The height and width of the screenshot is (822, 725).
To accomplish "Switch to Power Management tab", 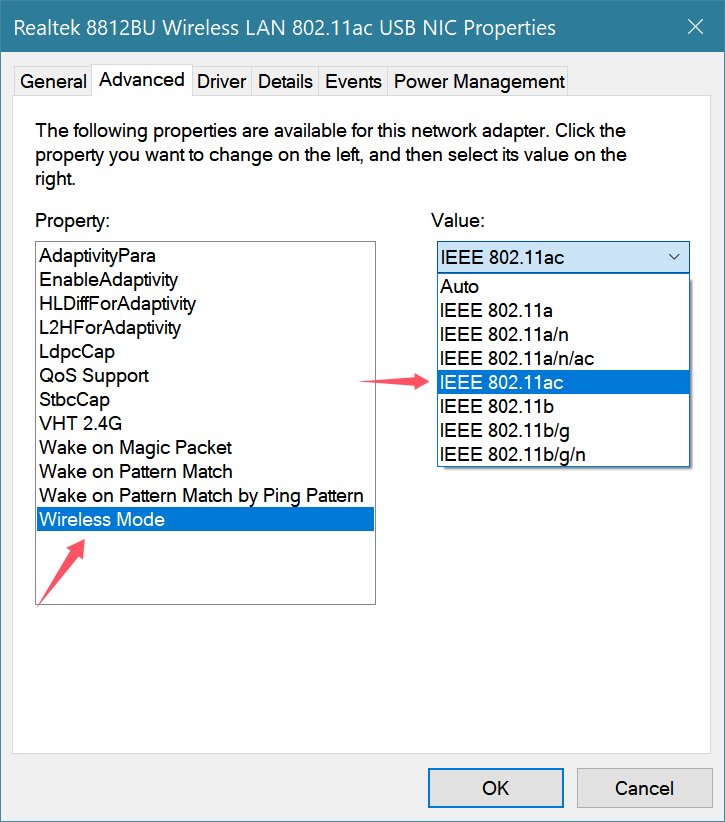I will click(478, 81).
